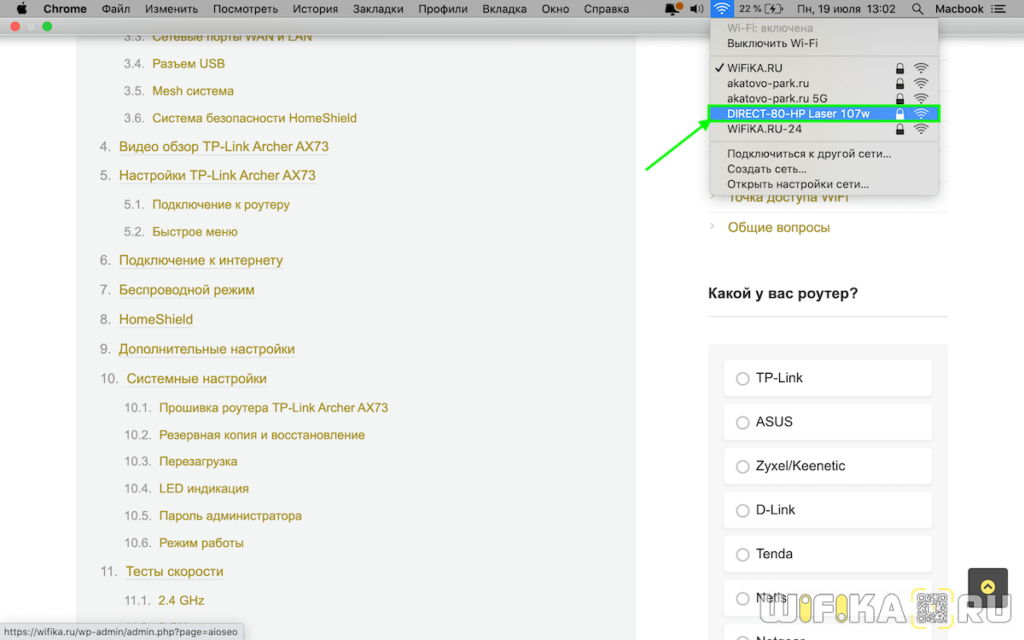Go to Подключение к интернету section
This screenshot has height=640, width=1024.
pyautogui.click(x=200, y=261)
